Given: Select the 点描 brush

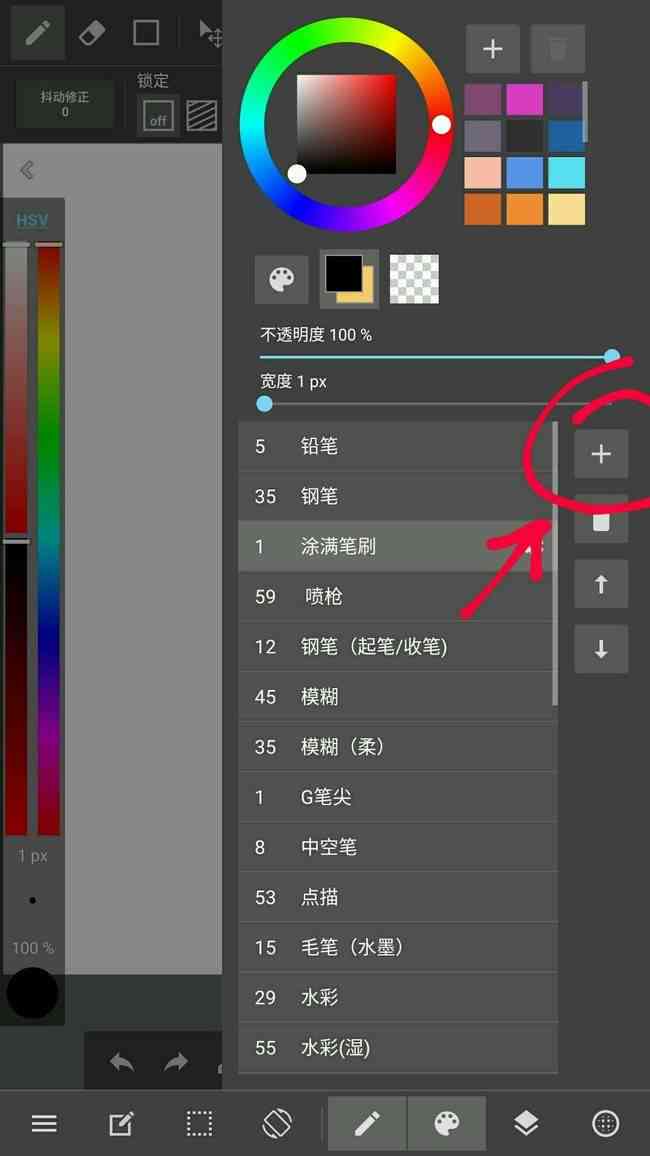Looking at the screenshot, I should click(x=396, y=897).
